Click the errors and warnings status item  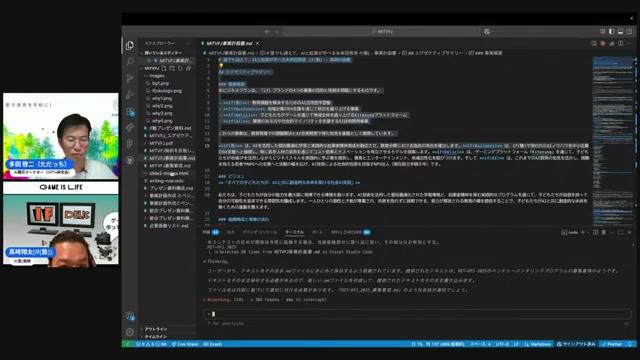tap(151, 344)
